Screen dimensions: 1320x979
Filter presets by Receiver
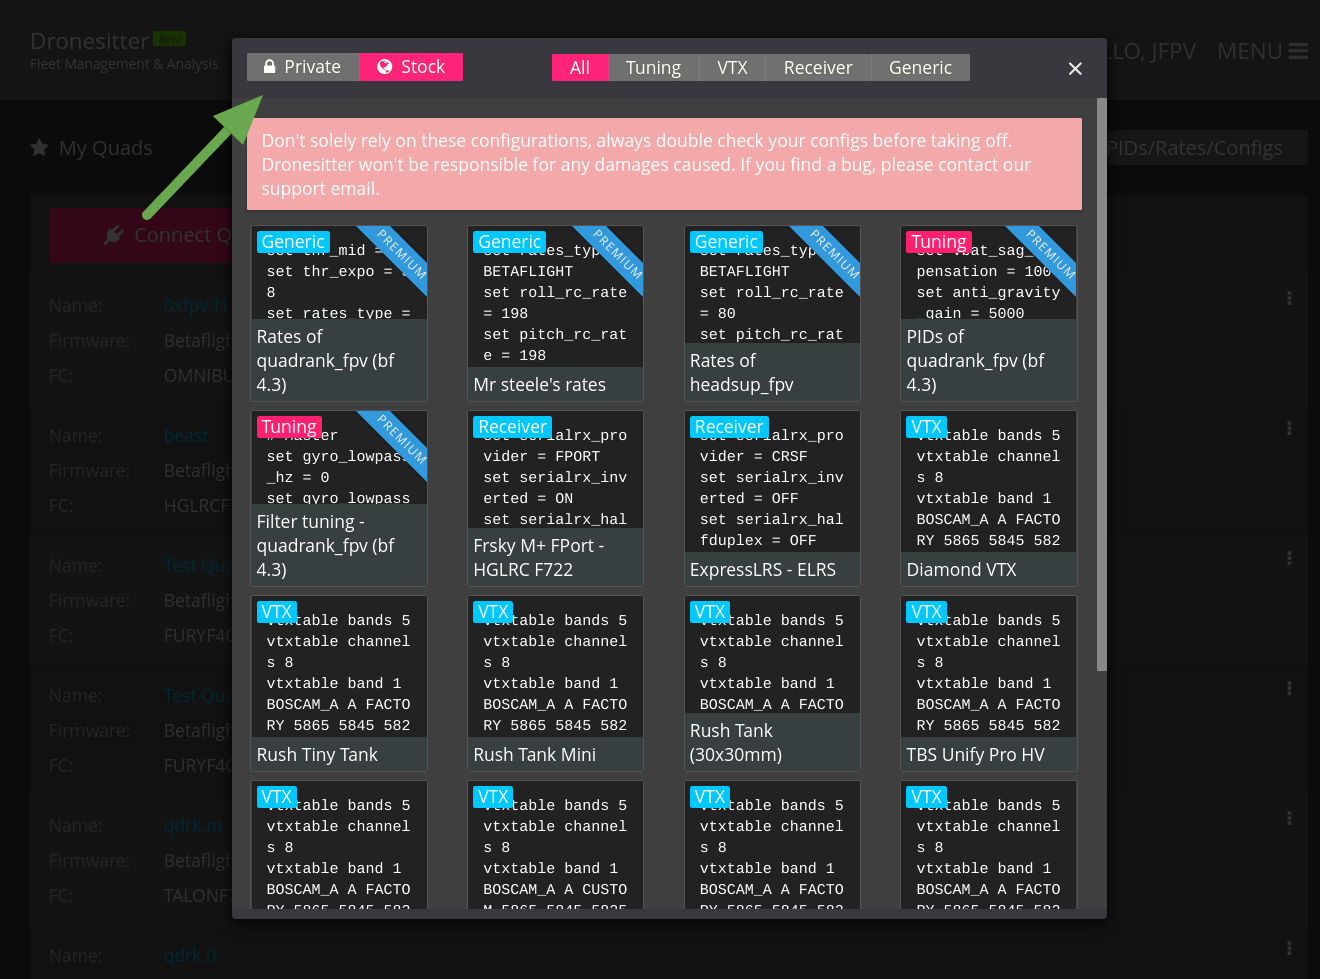817,68
